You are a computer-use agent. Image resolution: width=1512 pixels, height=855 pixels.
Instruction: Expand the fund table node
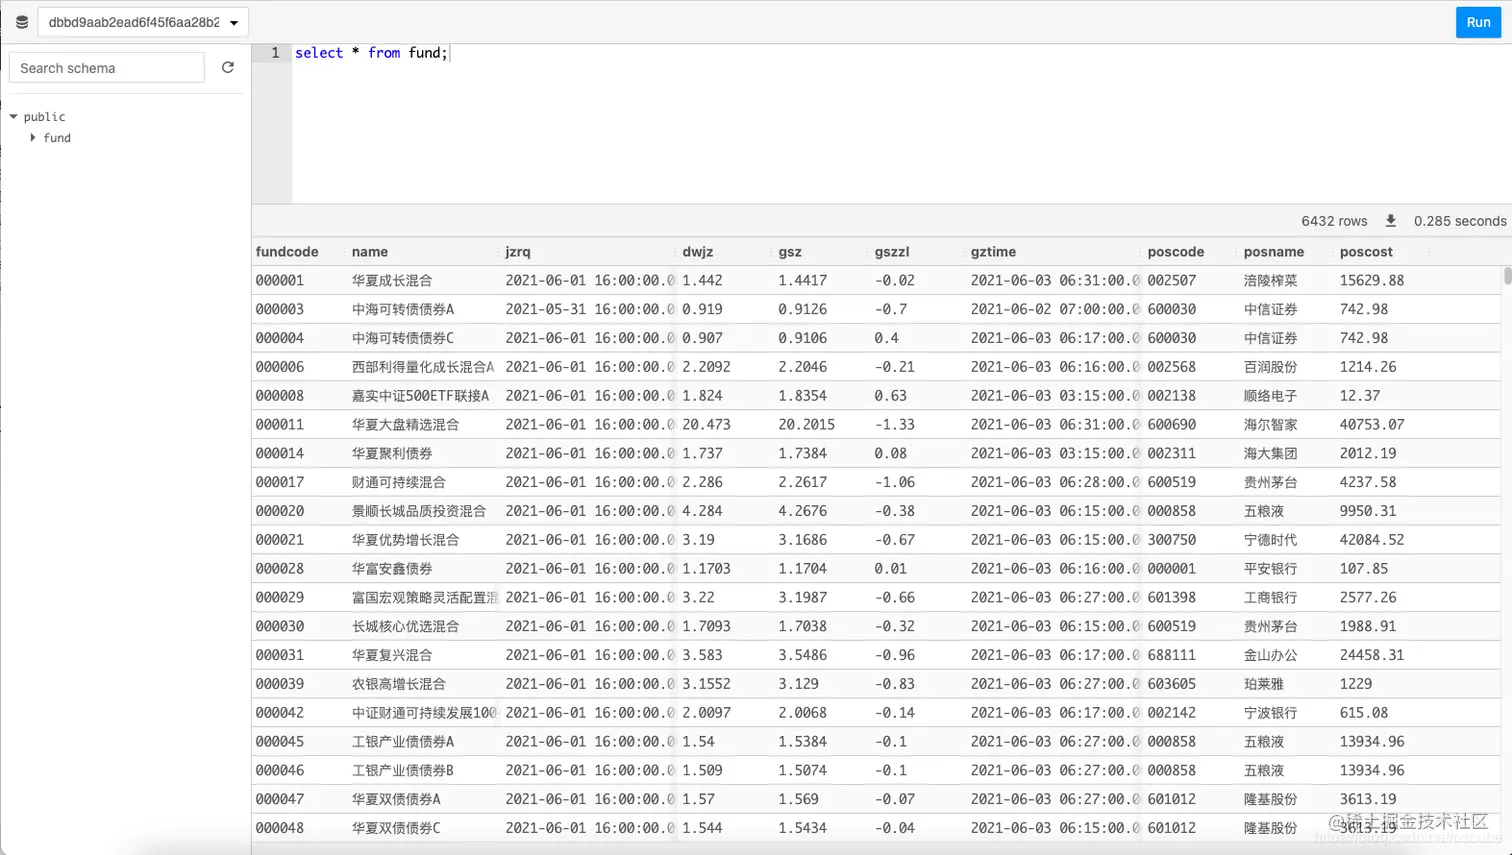coord(33,138)
